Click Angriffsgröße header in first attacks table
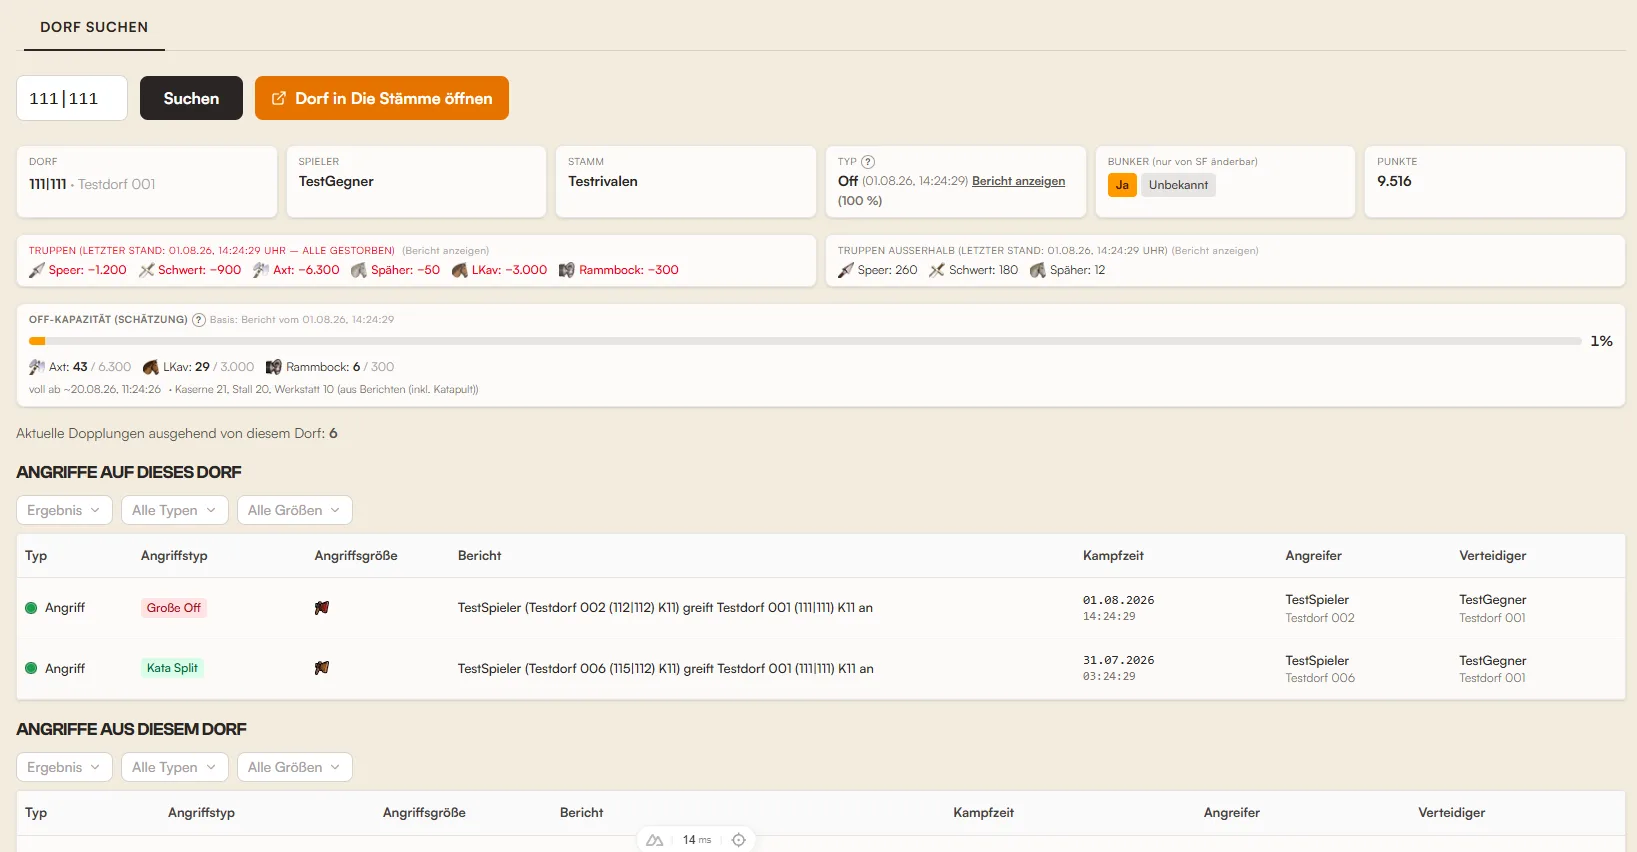This screenshot has width=1637, height=852. point(356,556)
